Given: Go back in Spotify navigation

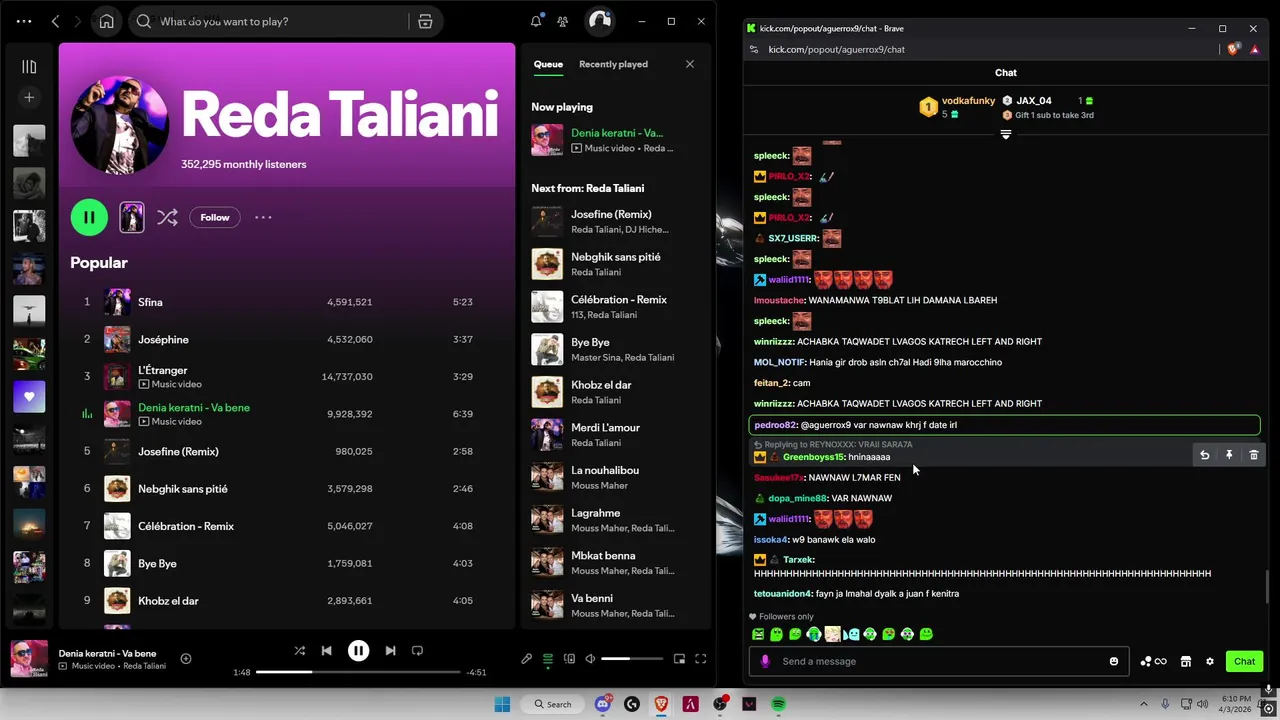Looking at the screenshot, I should coord(56,21).
